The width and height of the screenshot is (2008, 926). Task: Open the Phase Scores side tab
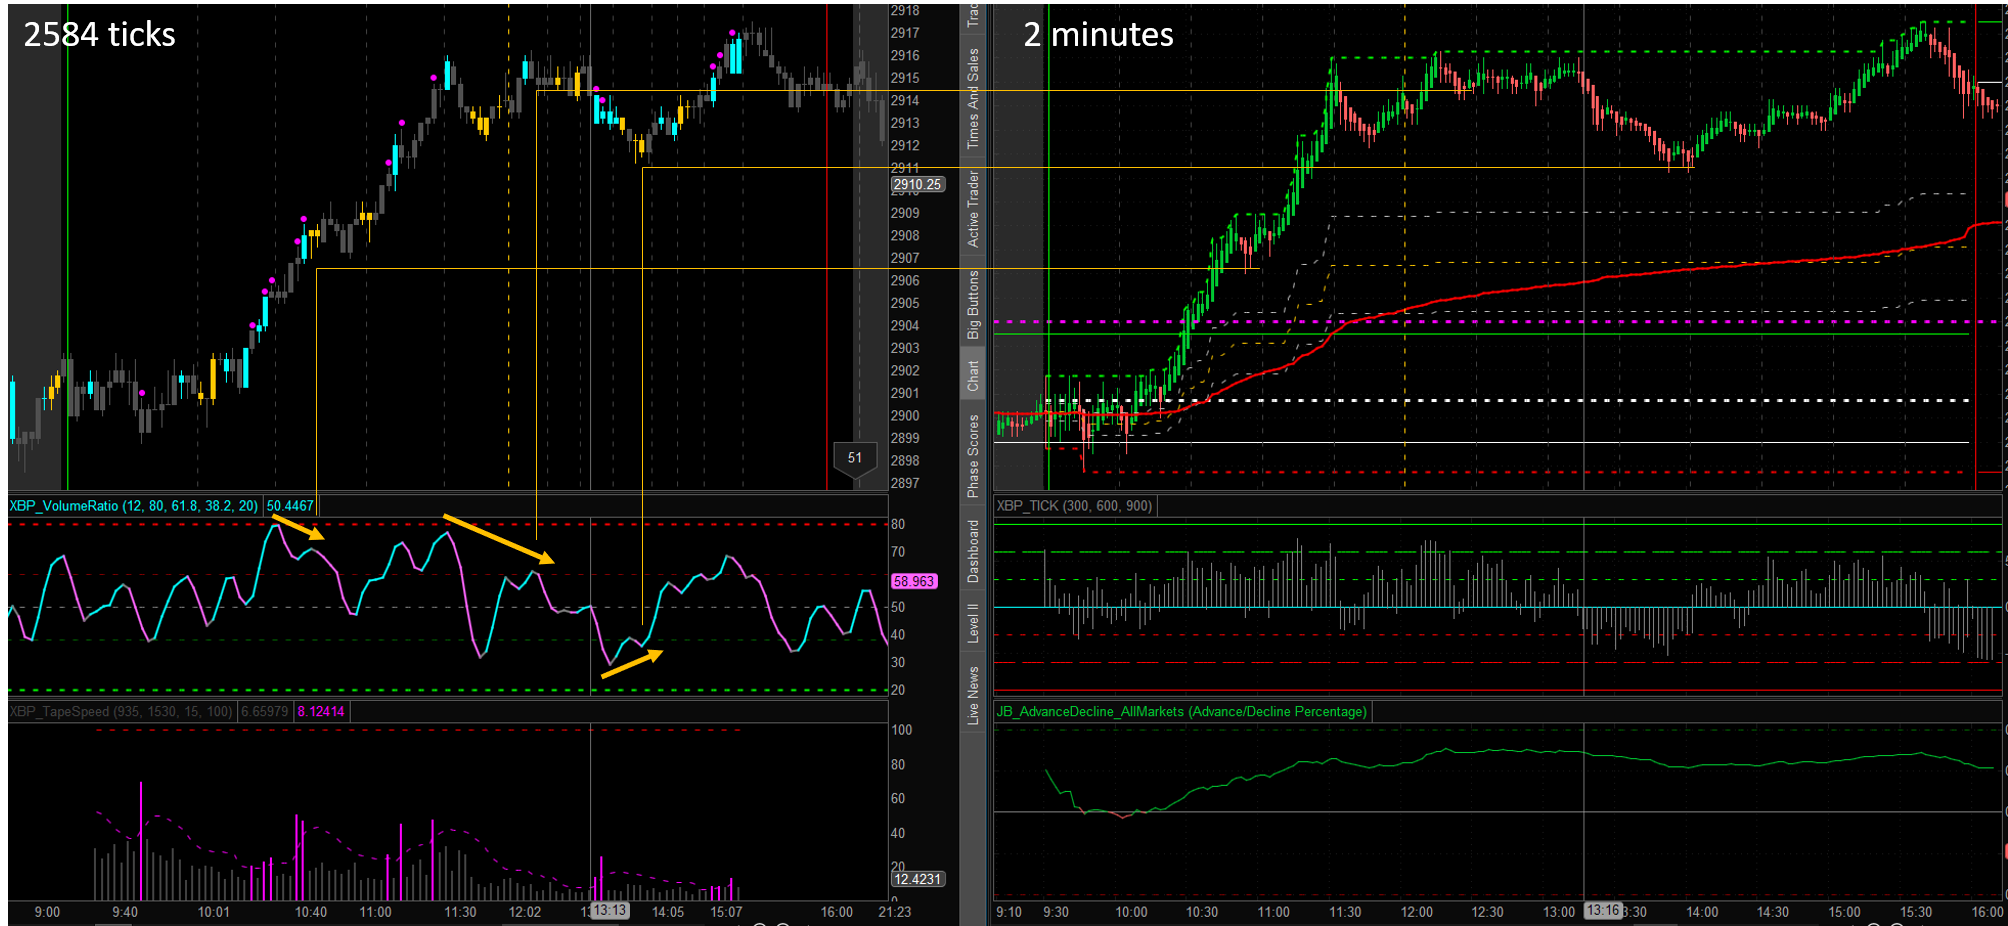(x=972, y=455)
